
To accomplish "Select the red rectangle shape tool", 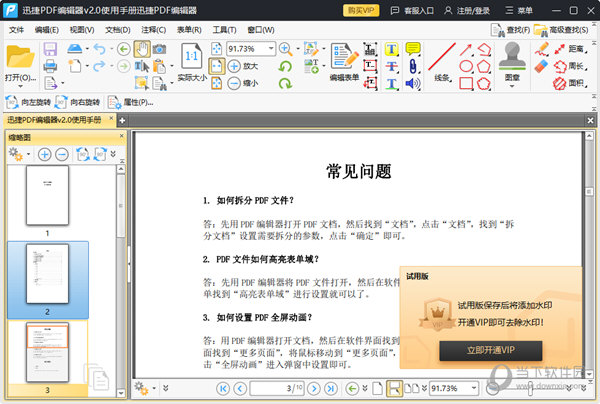I will [x=466, y=83].
